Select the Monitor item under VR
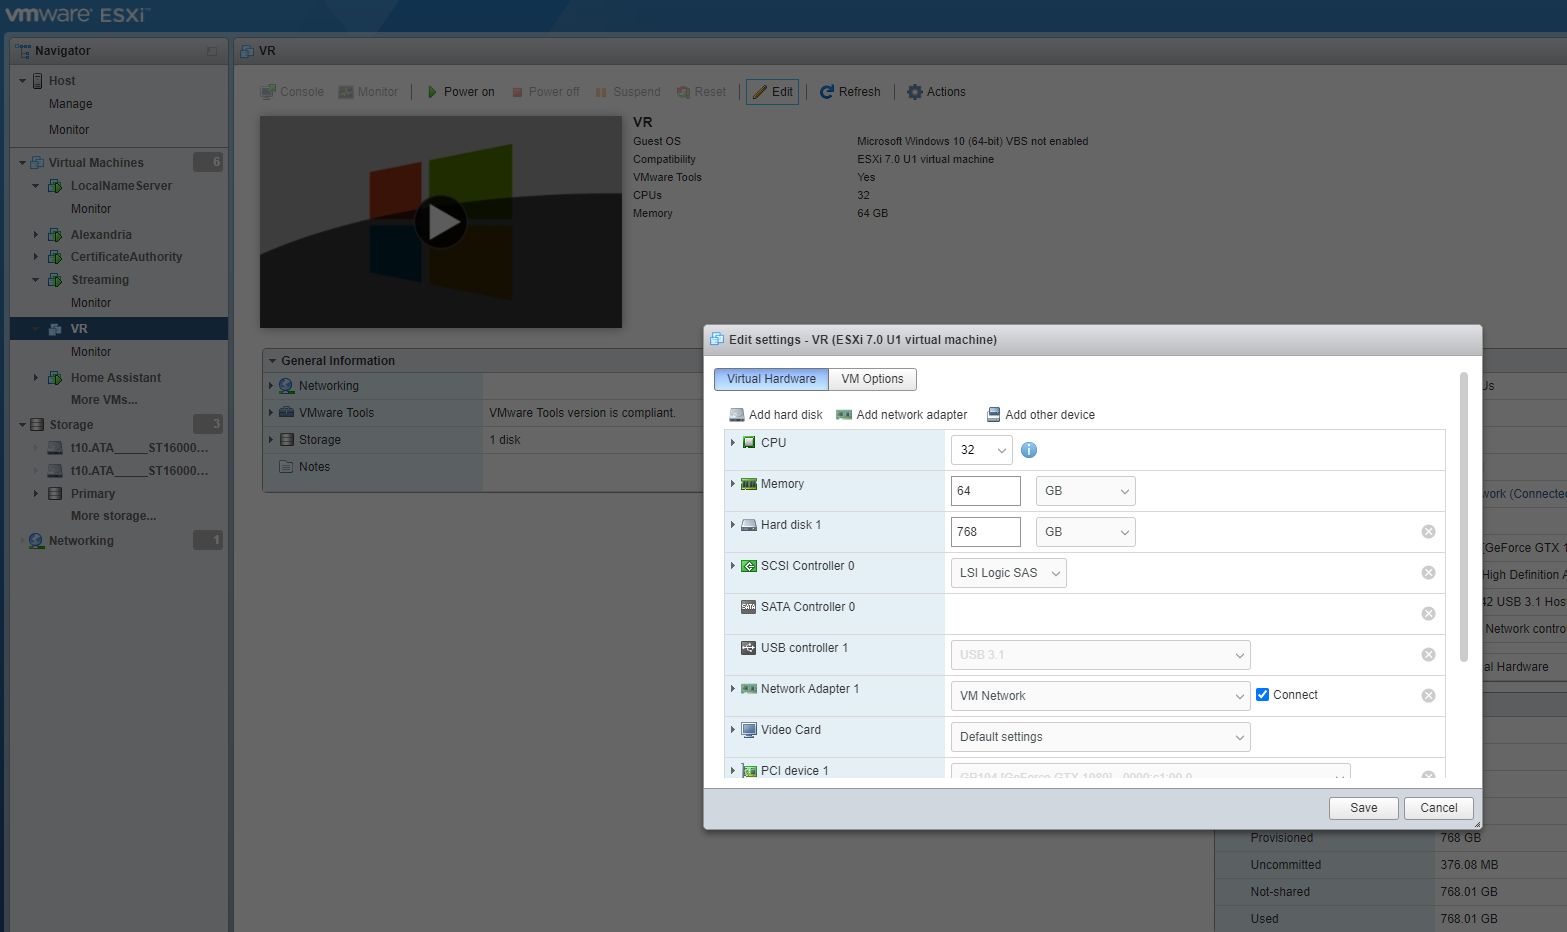Image resolution: width=1567 pixels, height=932 pixels. pos(91,352)
